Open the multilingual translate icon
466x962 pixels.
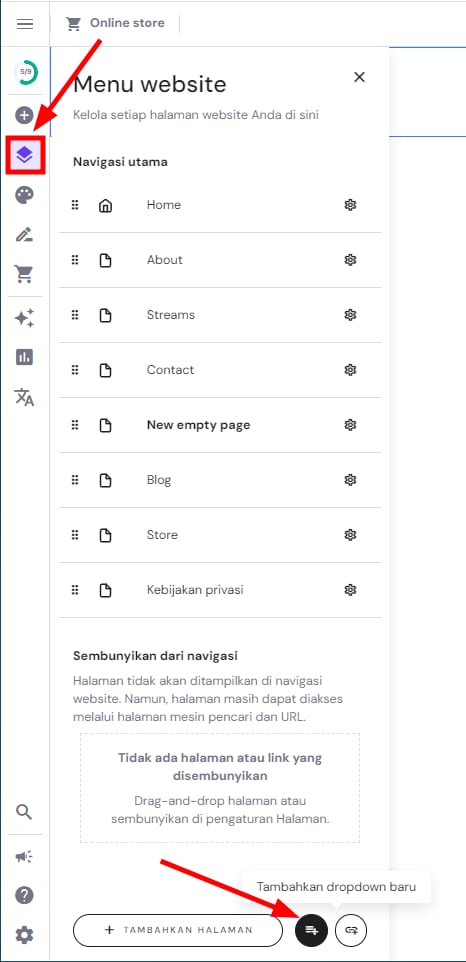click(25, 397)
